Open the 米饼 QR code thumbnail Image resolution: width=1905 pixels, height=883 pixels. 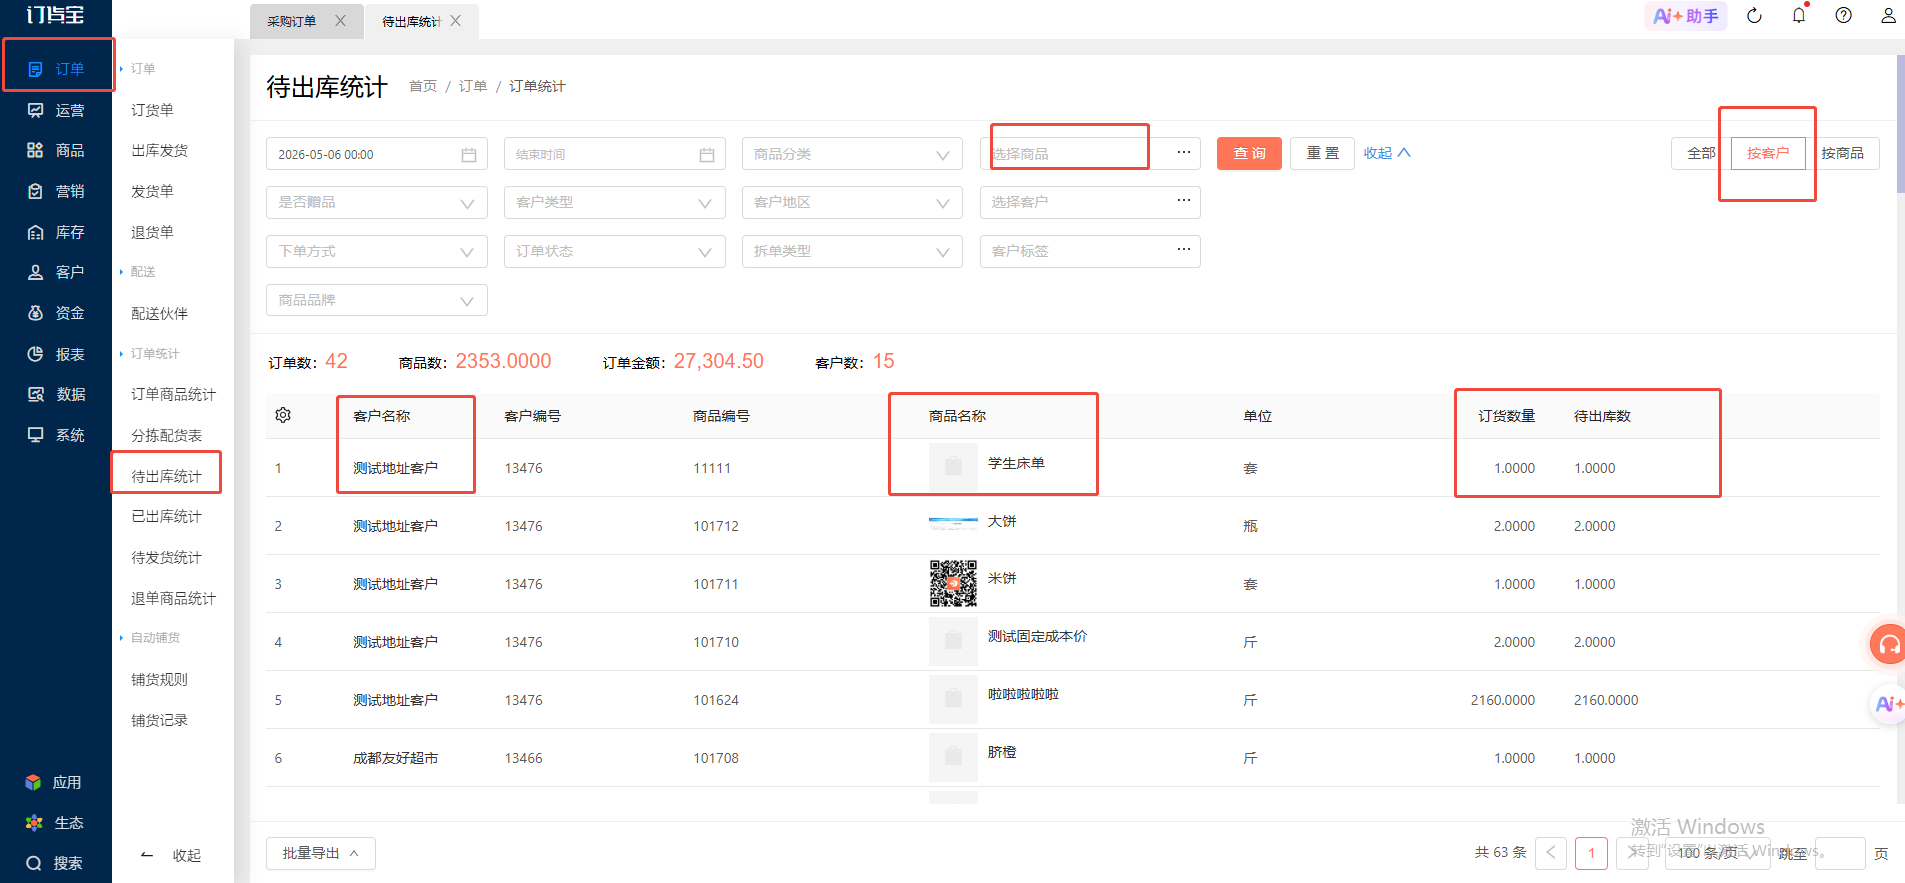pyautogui.click(x=953, y=584)
